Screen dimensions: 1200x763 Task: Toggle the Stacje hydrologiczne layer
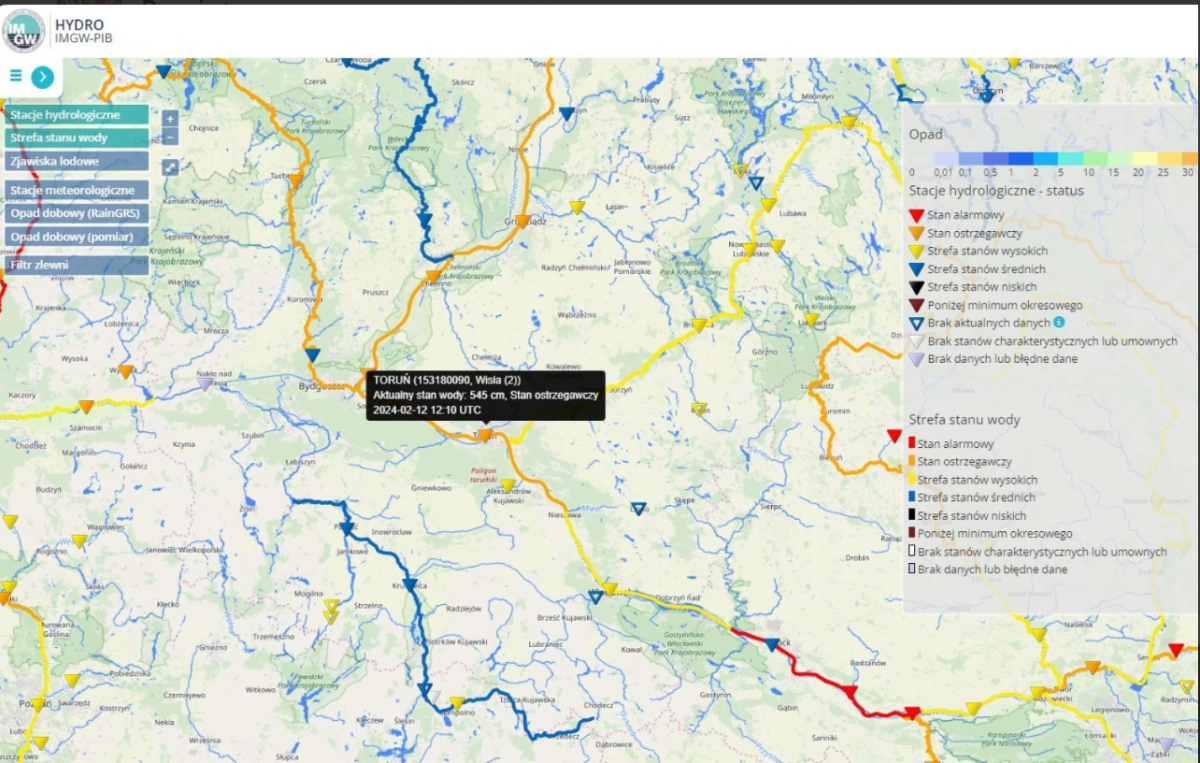(77, 115)
